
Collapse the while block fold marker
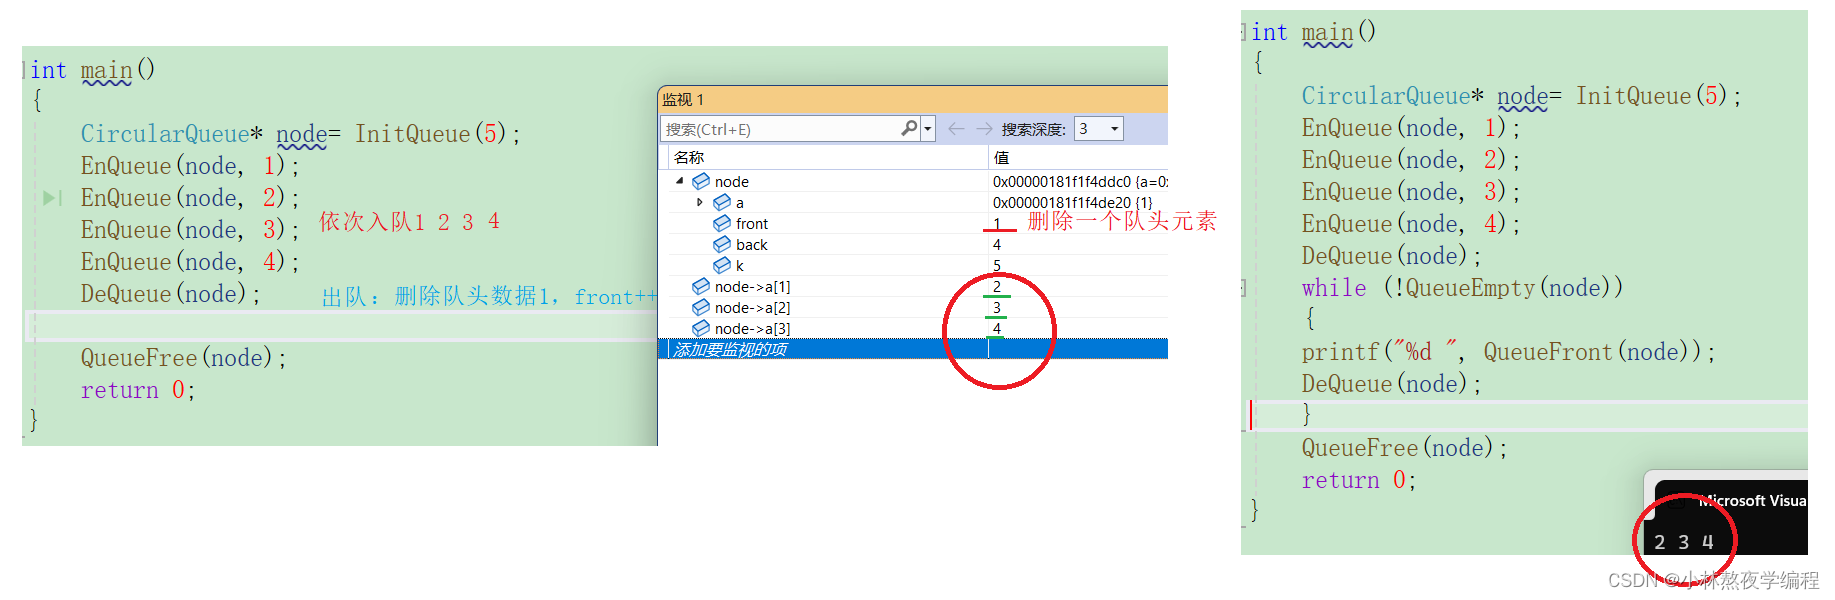point(1243,288)
